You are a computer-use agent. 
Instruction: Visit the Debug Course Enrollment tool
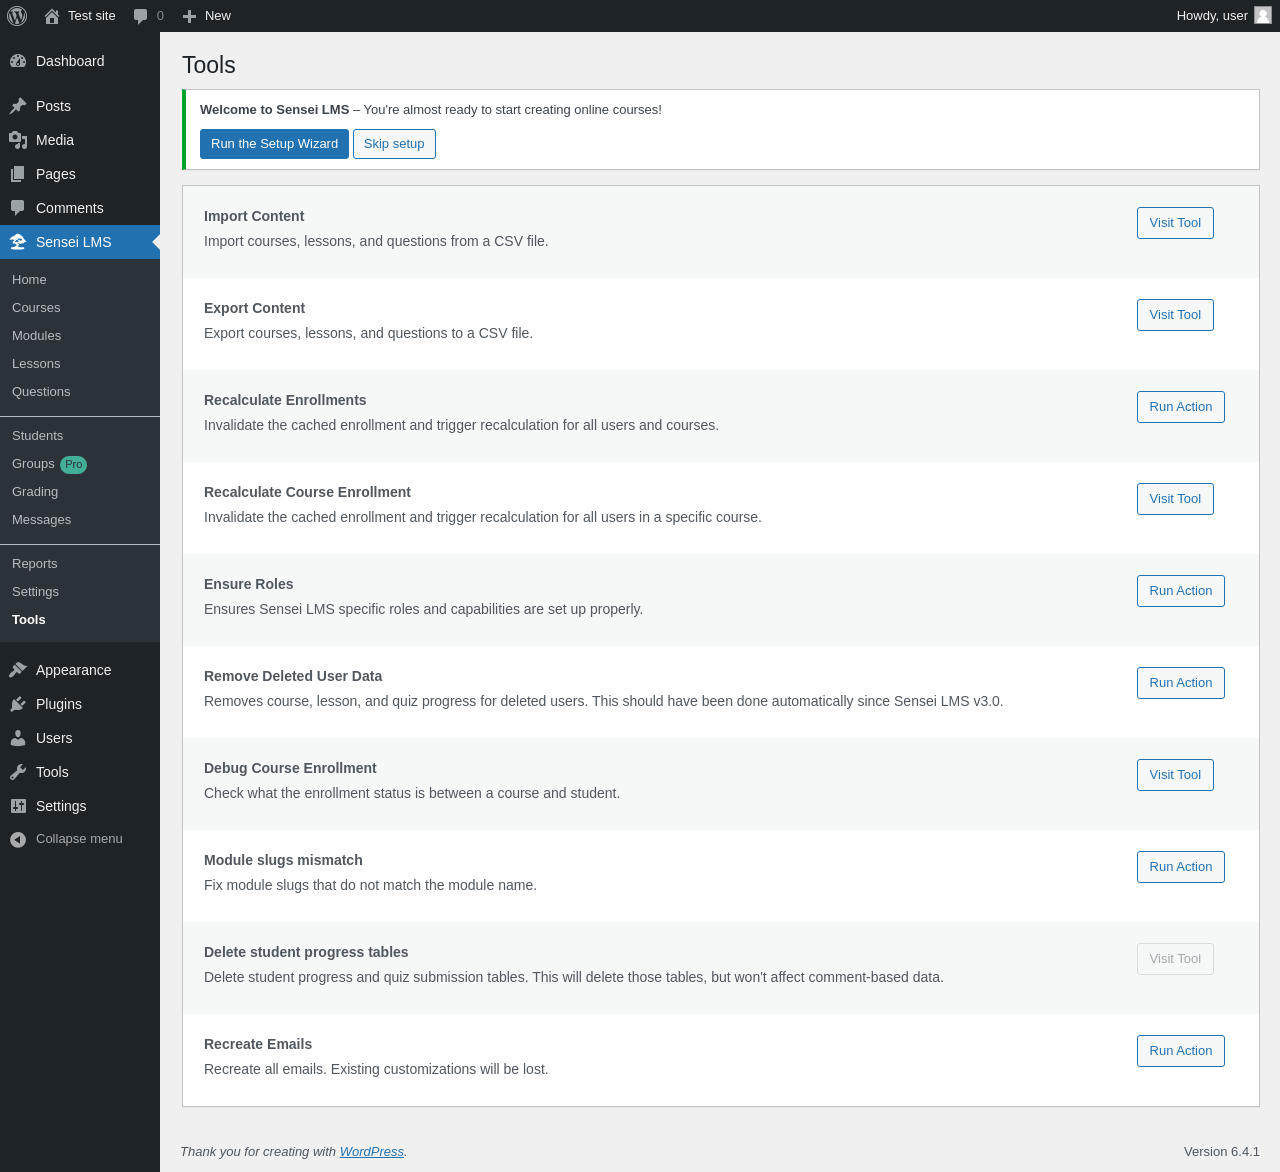(x=1175, y=775)
